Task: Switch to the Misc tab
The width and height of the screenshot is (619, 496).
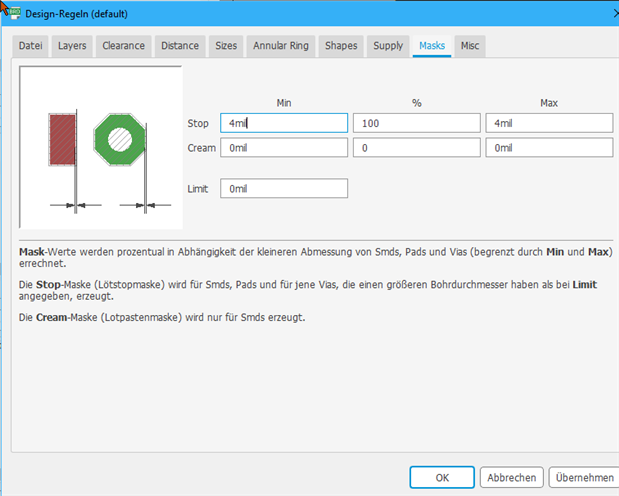Action: point(470,46)
